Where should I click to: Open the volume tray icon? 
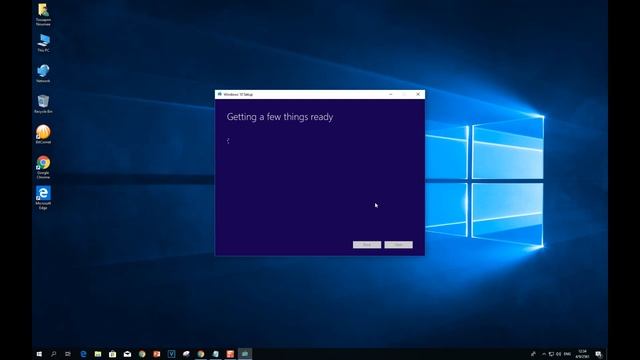[x=558, y=354]
